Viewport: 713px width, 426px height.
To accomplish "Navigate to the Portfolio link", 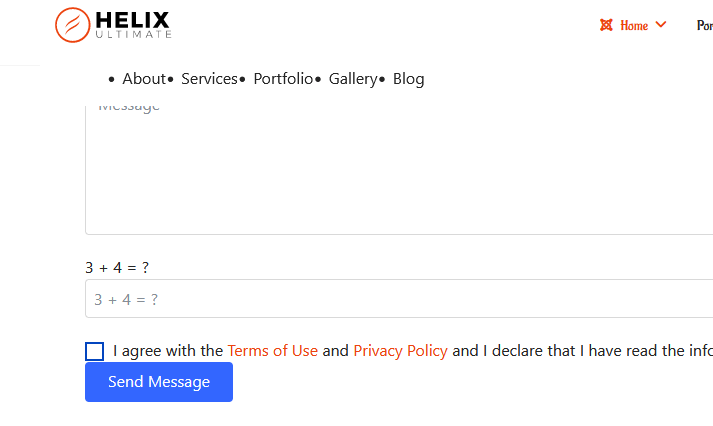I will coord(283,79).
